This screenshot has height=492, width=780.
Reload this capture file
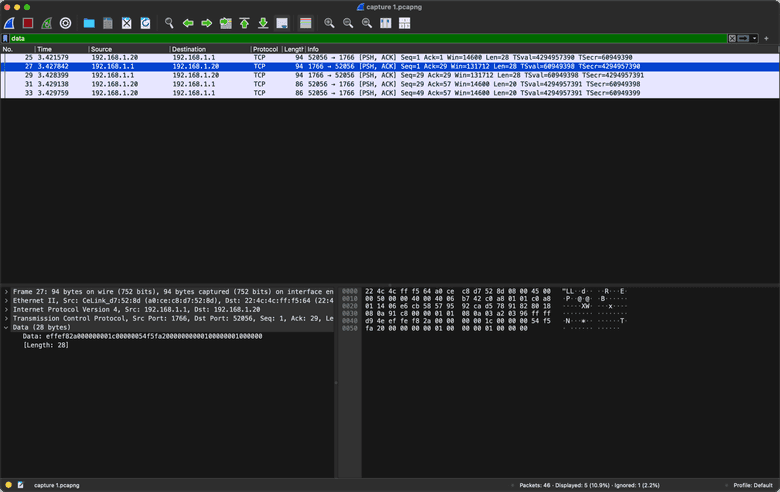tap(145, 23)
